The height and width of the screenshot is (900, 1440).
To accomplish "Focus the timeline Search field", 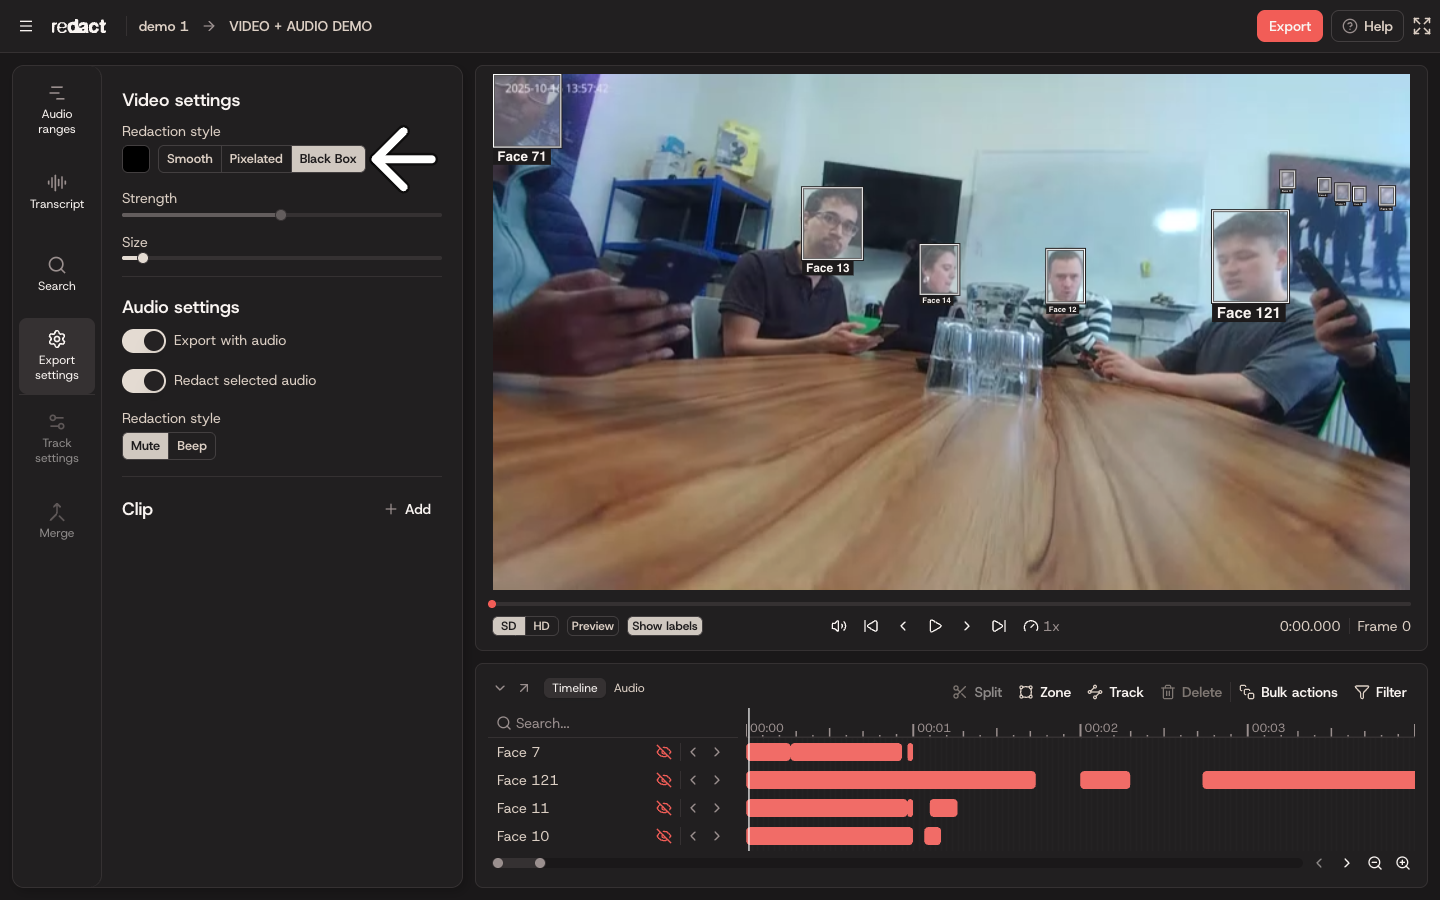I will [x=612, y=723].
